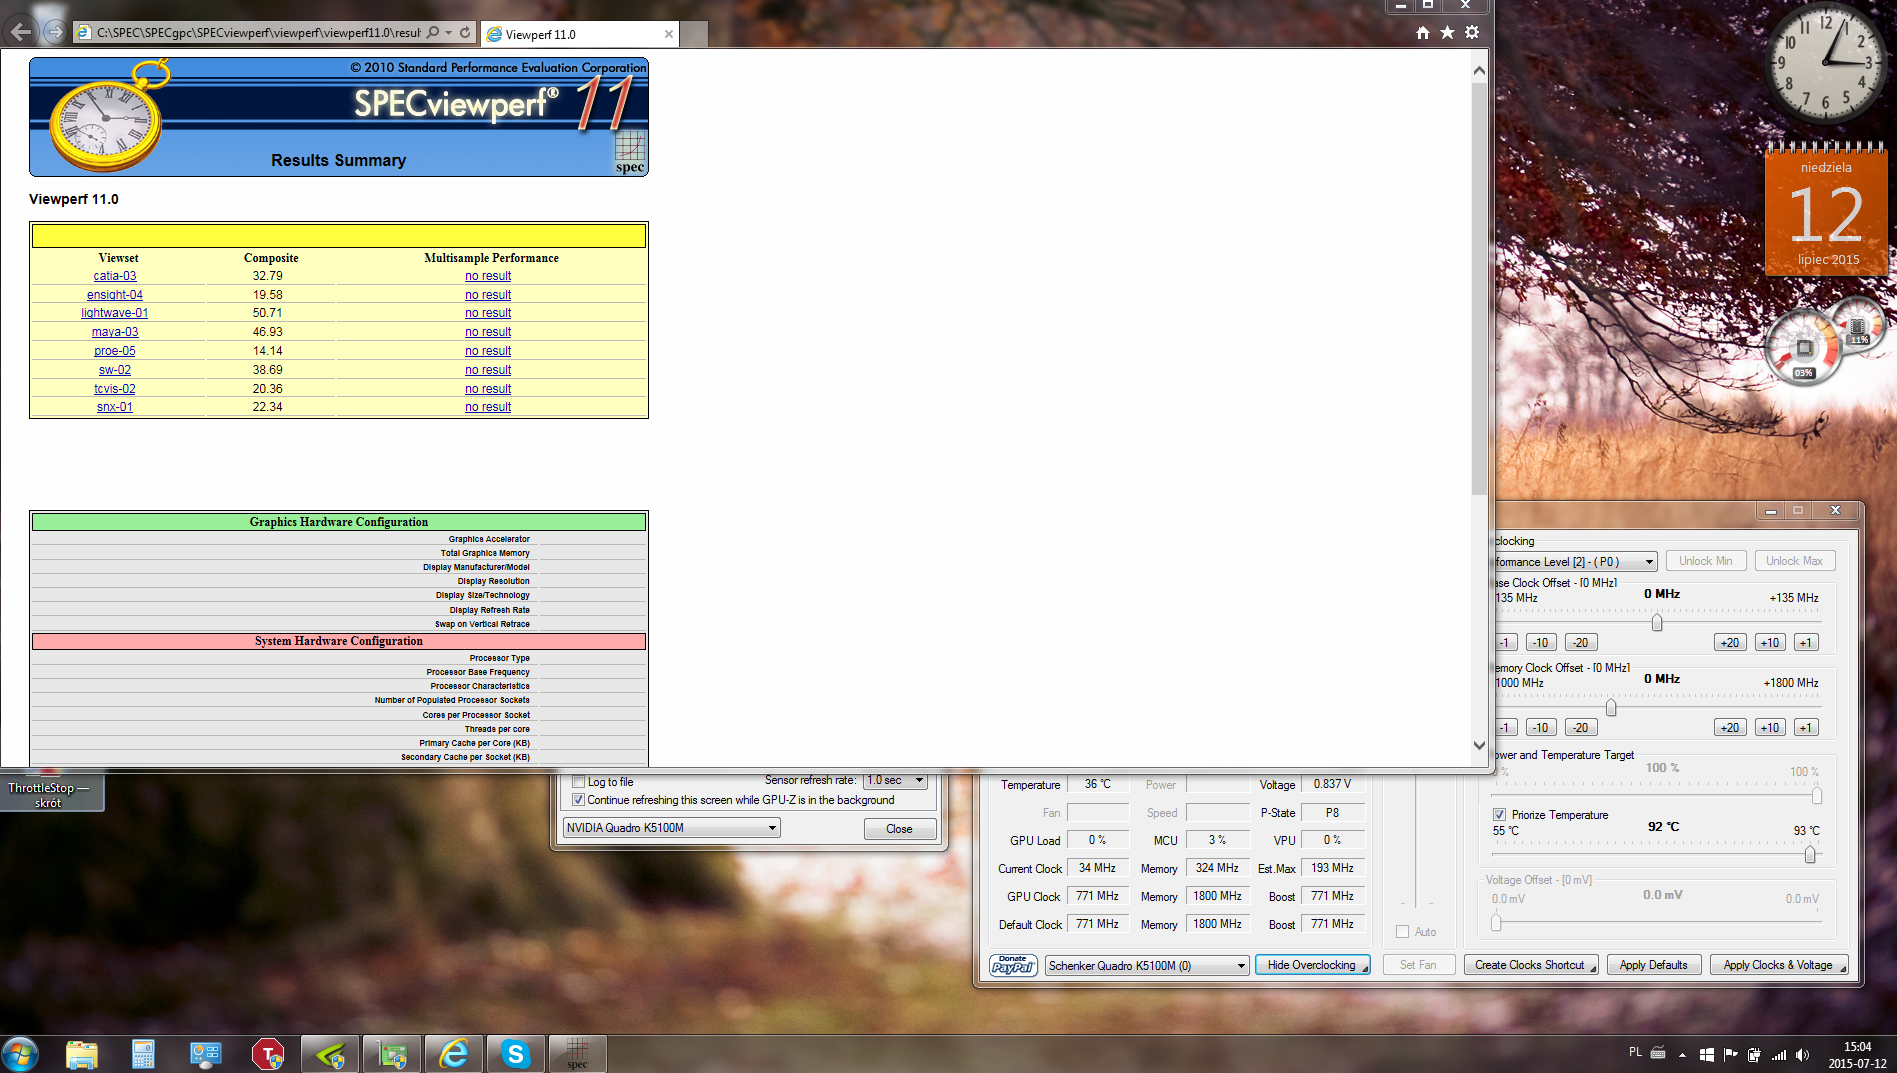Open Calculator from the taskbar
Screen dimensions: 1897x1073
(144, 1054)
